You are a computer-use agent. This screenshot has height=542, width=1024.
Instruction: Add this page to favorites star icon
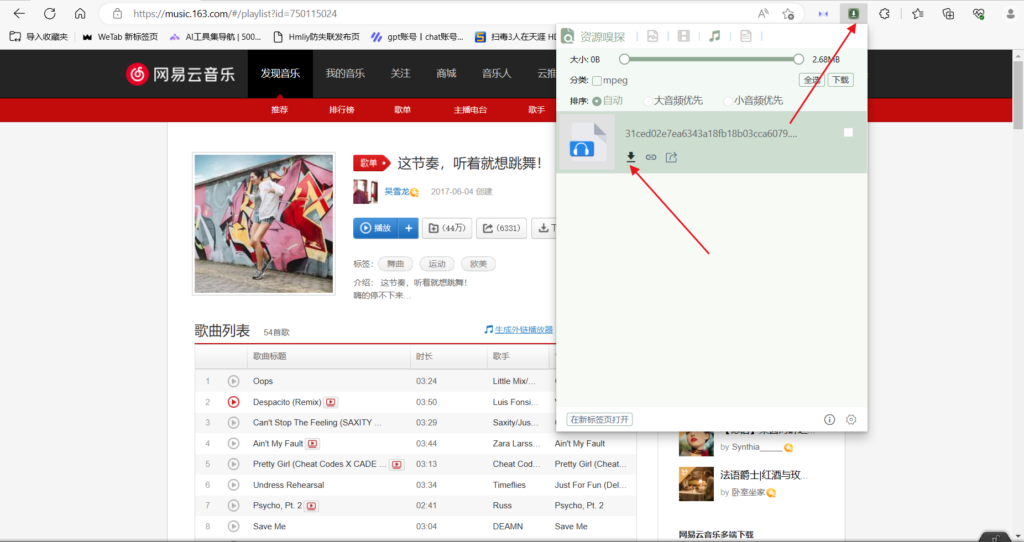[788, 14]
